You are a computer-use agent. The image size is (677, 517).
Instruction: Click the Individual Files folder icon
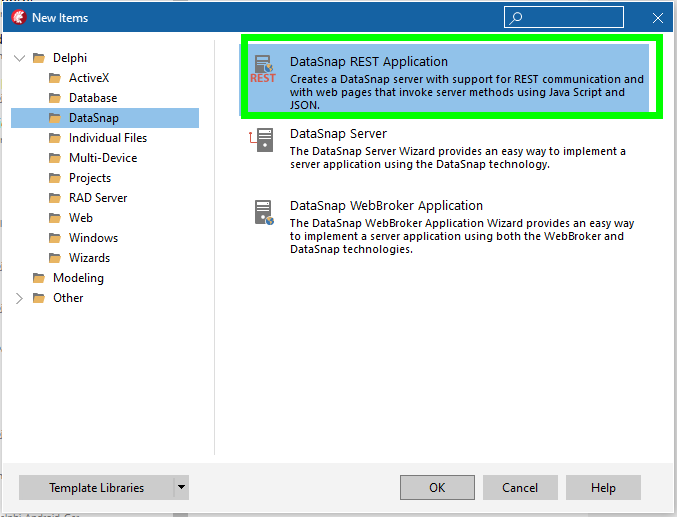(55, 138)
